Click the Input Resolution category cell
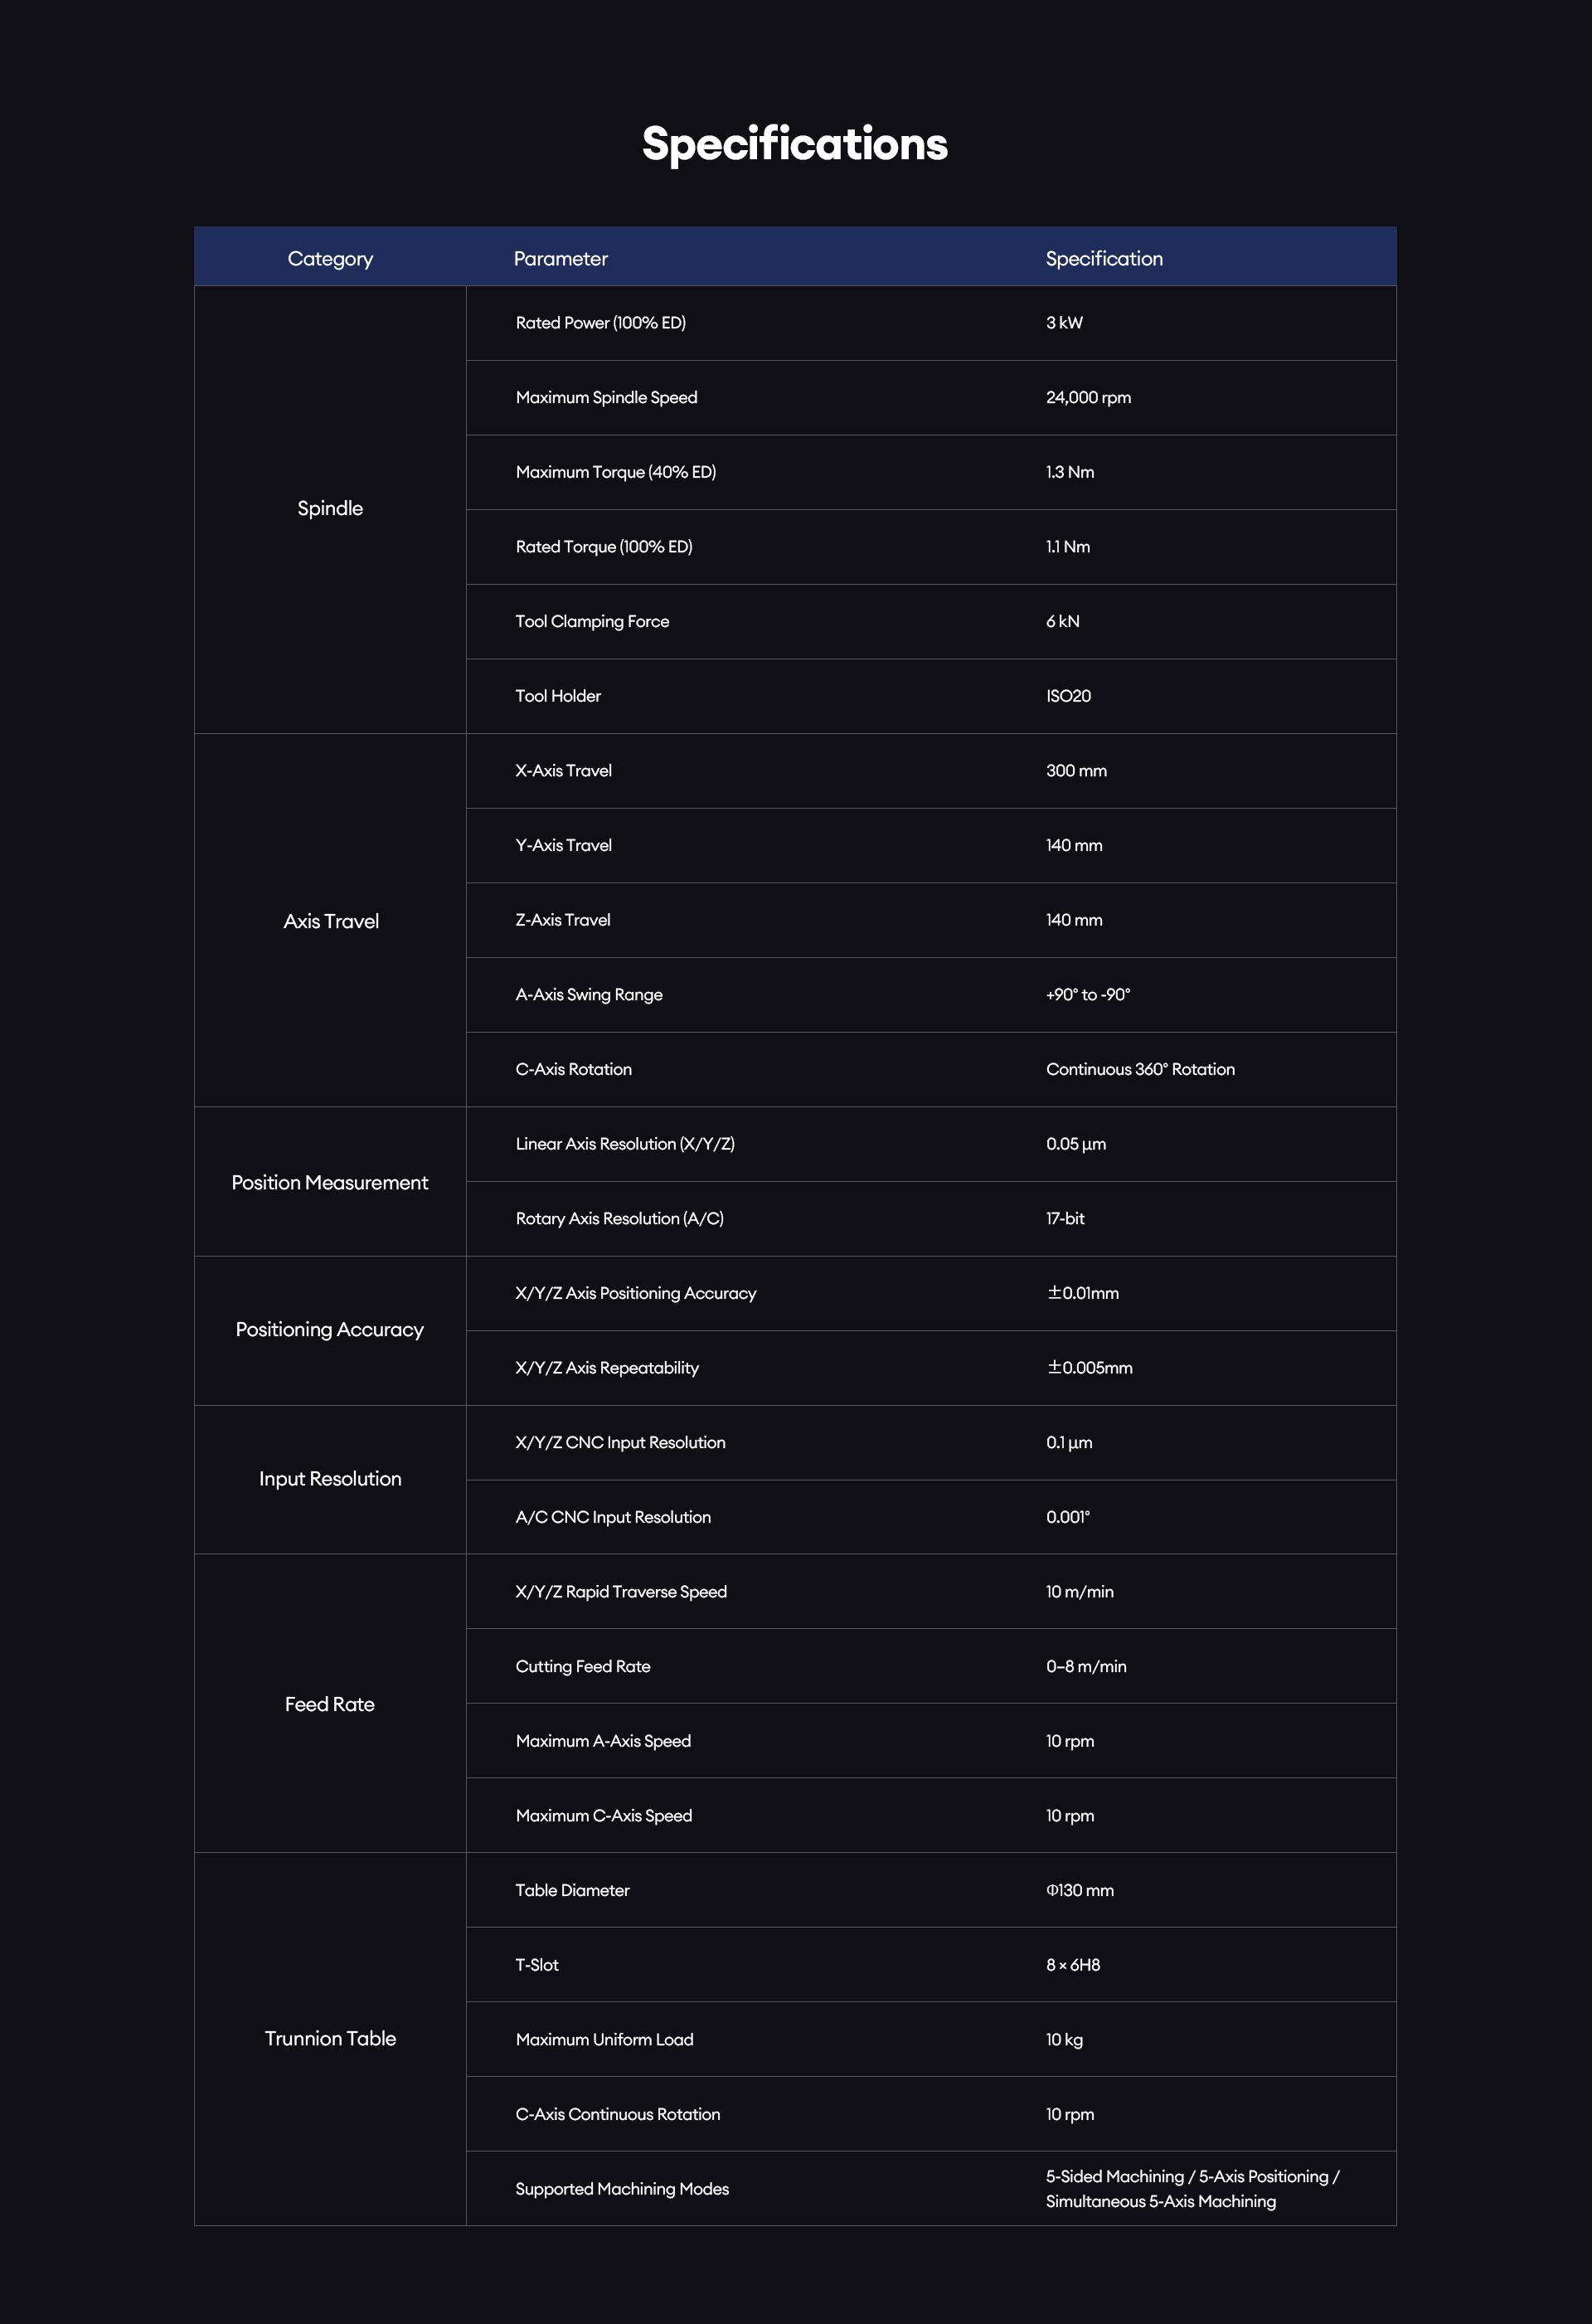Screen dimensions: 1592x2324 330,1479
